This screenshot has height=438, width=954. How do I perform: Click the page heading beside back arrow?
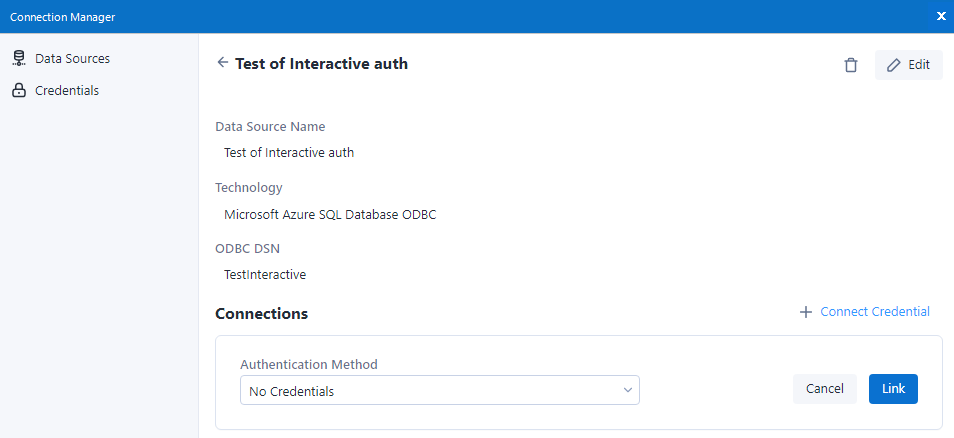321,64
